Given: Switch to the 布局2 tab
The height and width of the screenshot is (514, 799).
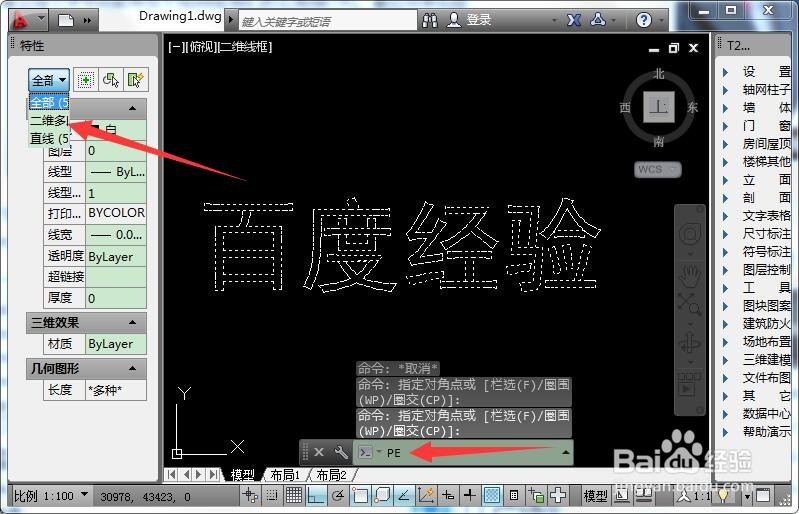Looking at the screenshot, I should click(331, 475).
